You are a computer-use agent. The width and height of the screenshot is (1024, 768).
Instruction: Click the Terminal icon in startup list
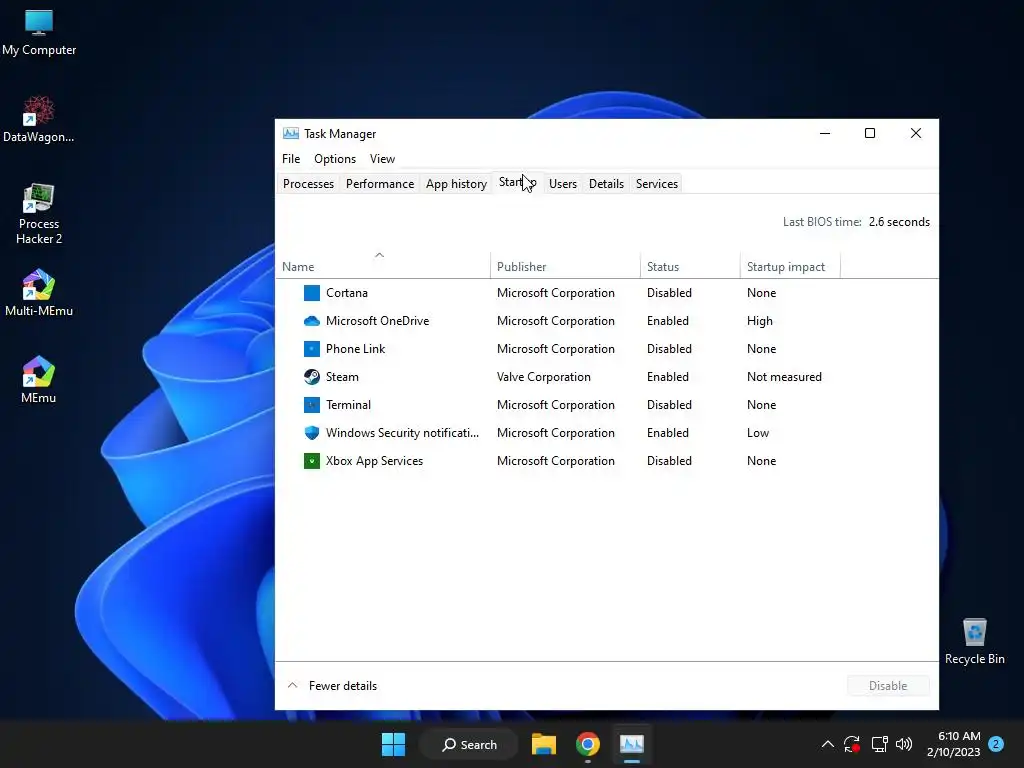[312, 405]
